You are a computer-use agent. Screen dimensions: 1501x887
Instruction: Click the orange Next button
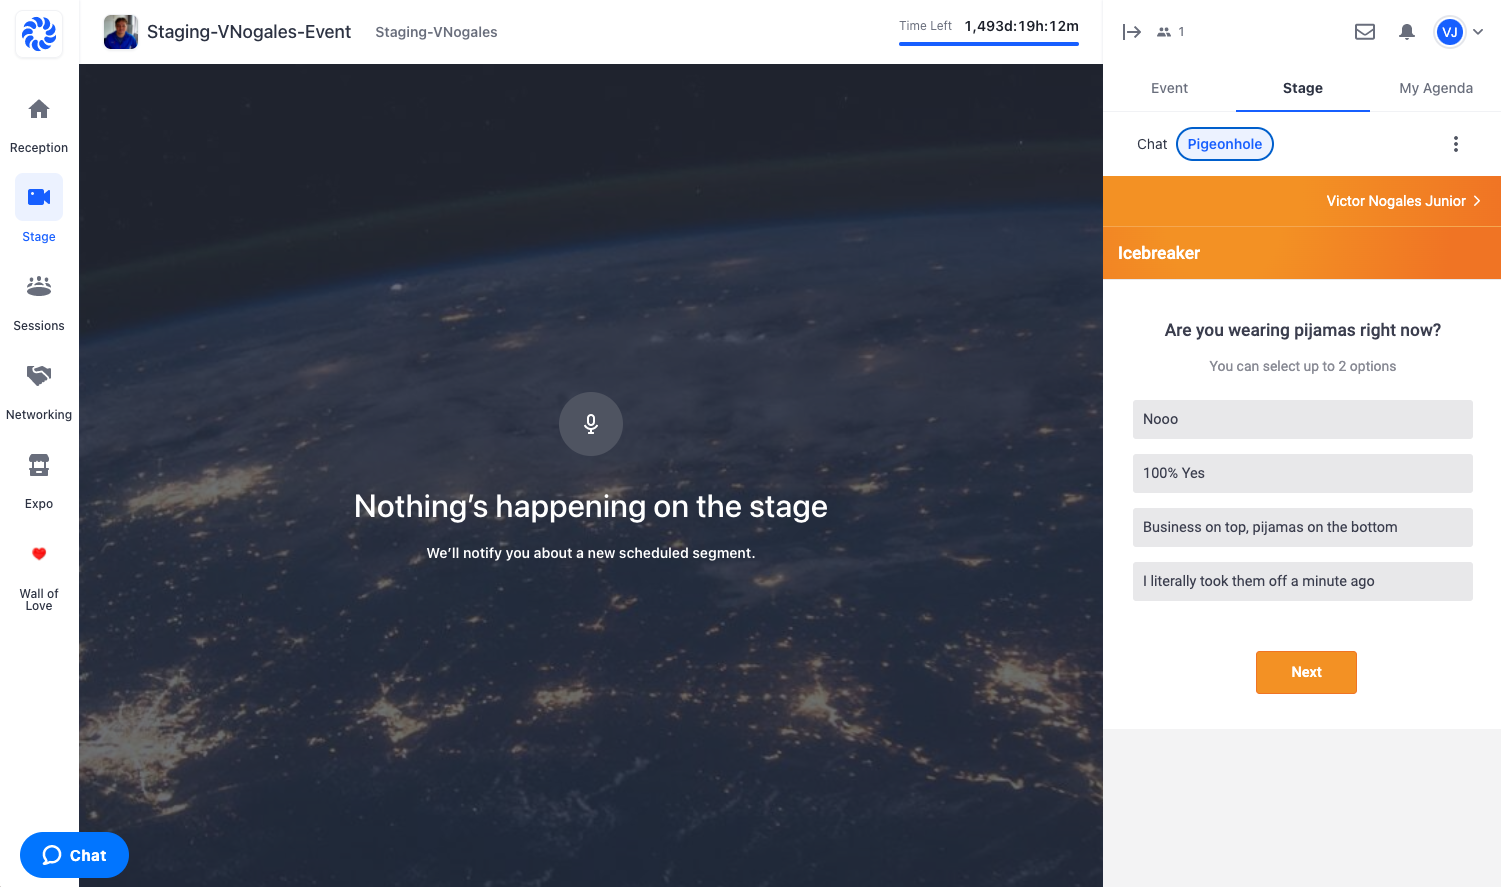click(1306, 672)
